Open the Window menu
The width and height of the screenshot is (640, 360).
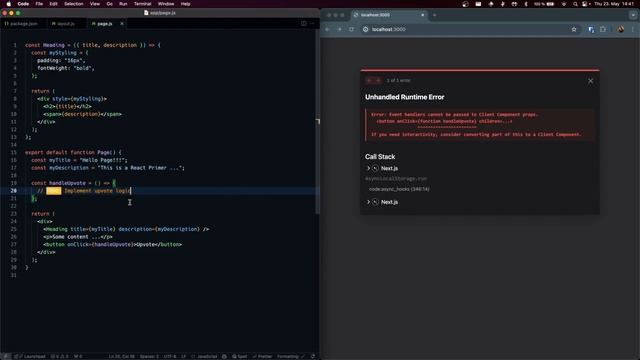pos(166,4)
